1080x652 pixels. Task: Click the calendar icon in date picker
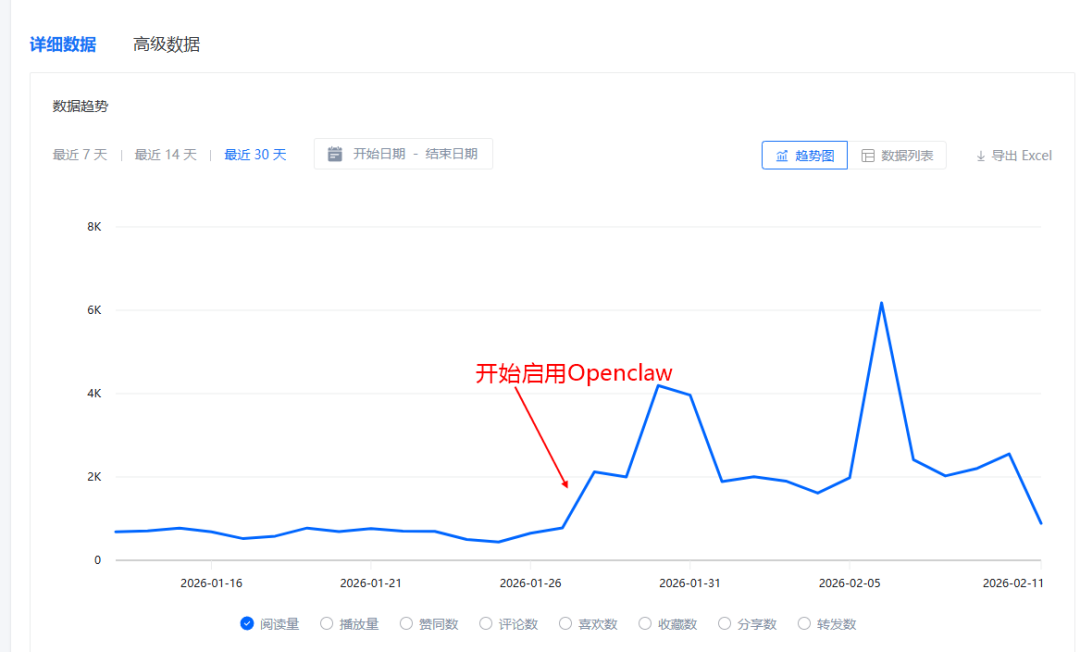pos(335,154)
